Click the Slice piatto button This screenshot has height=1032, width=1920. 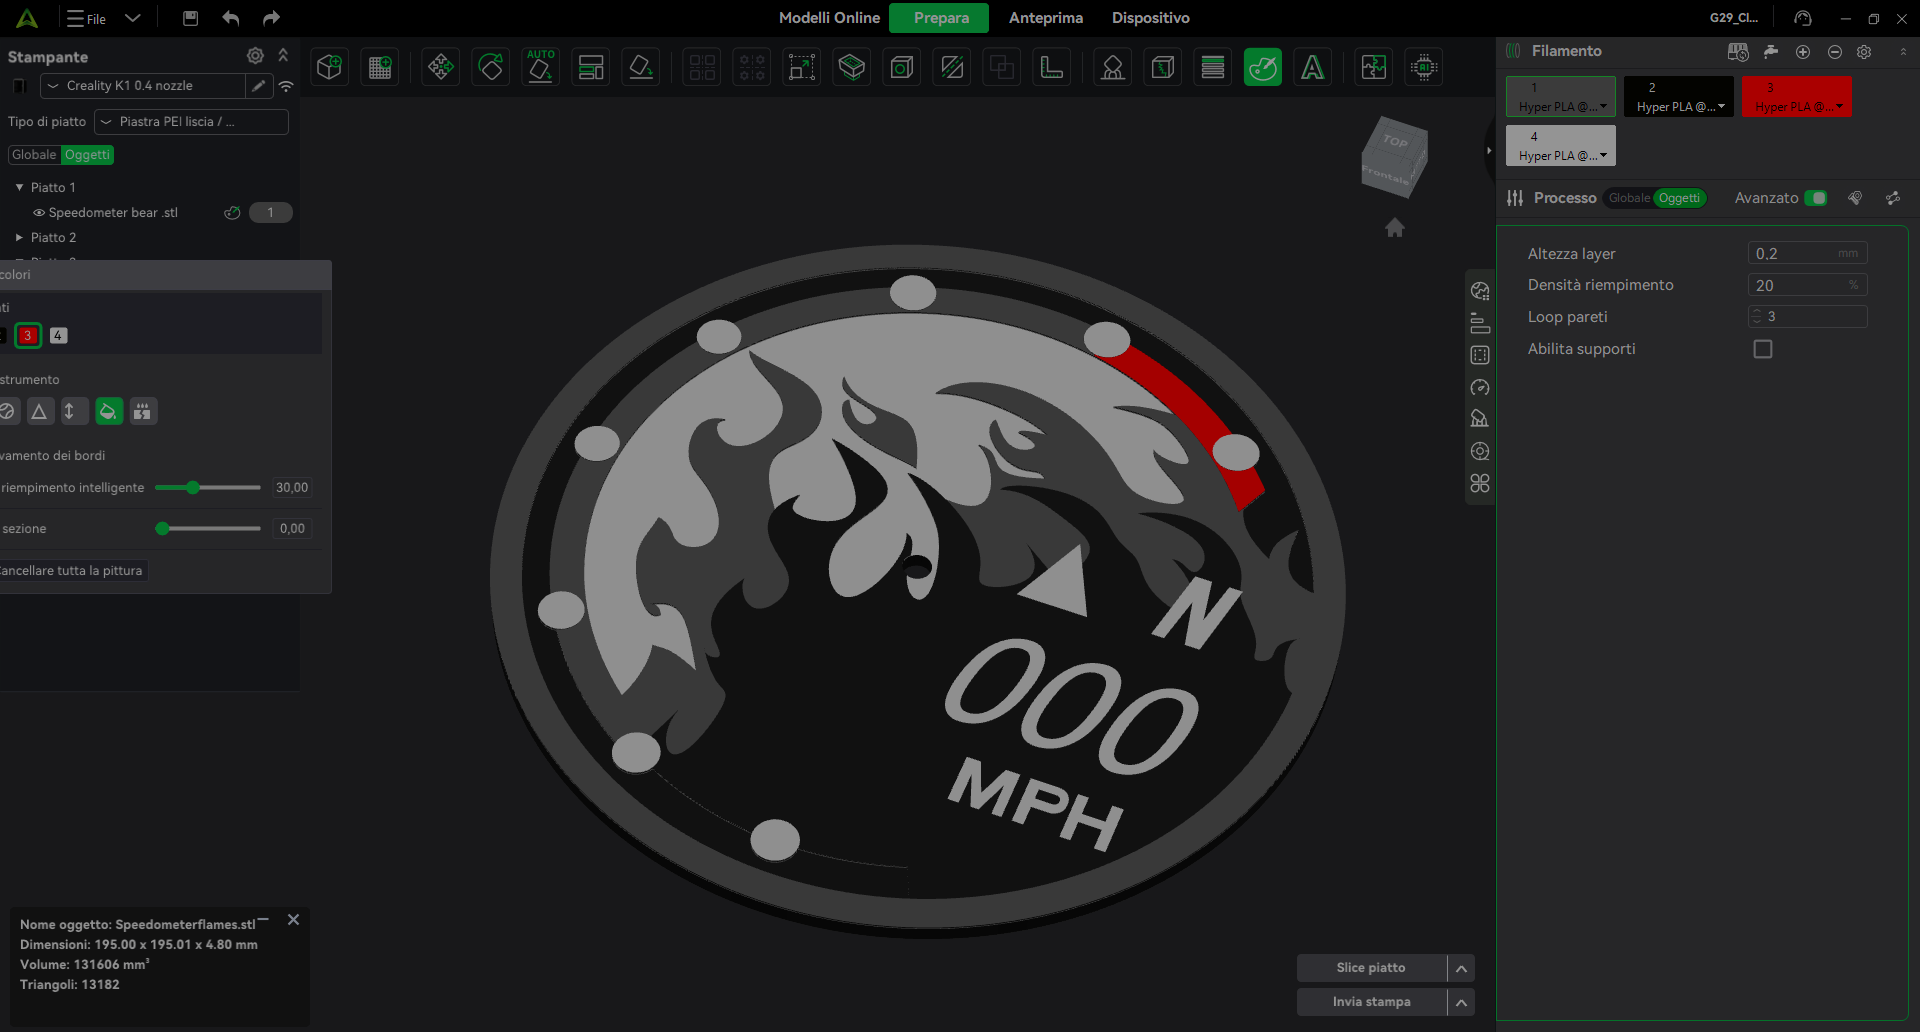1370,968
